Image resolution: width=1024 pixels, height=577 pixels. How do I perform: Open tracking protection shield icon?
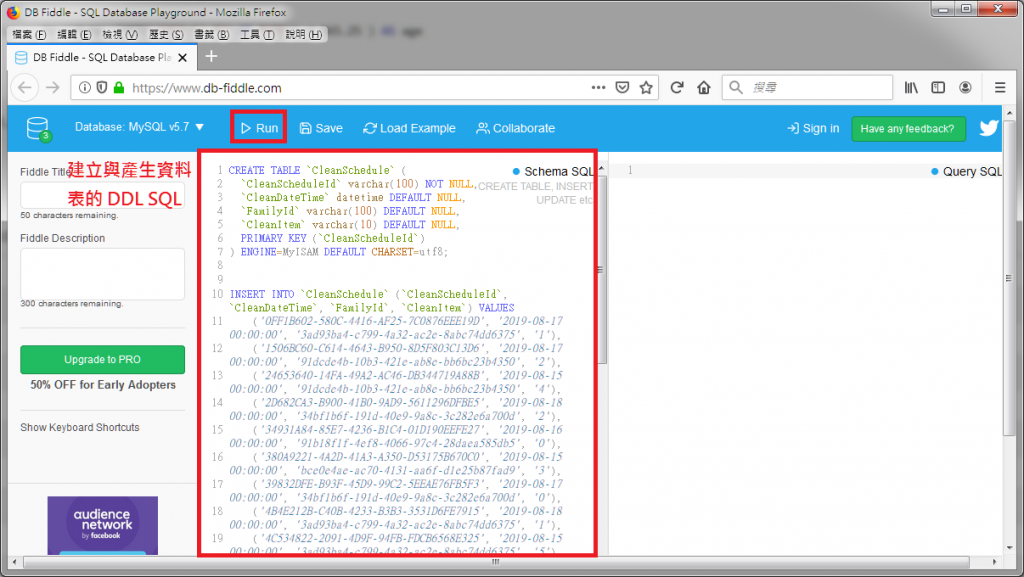click(x=102, y=87)
